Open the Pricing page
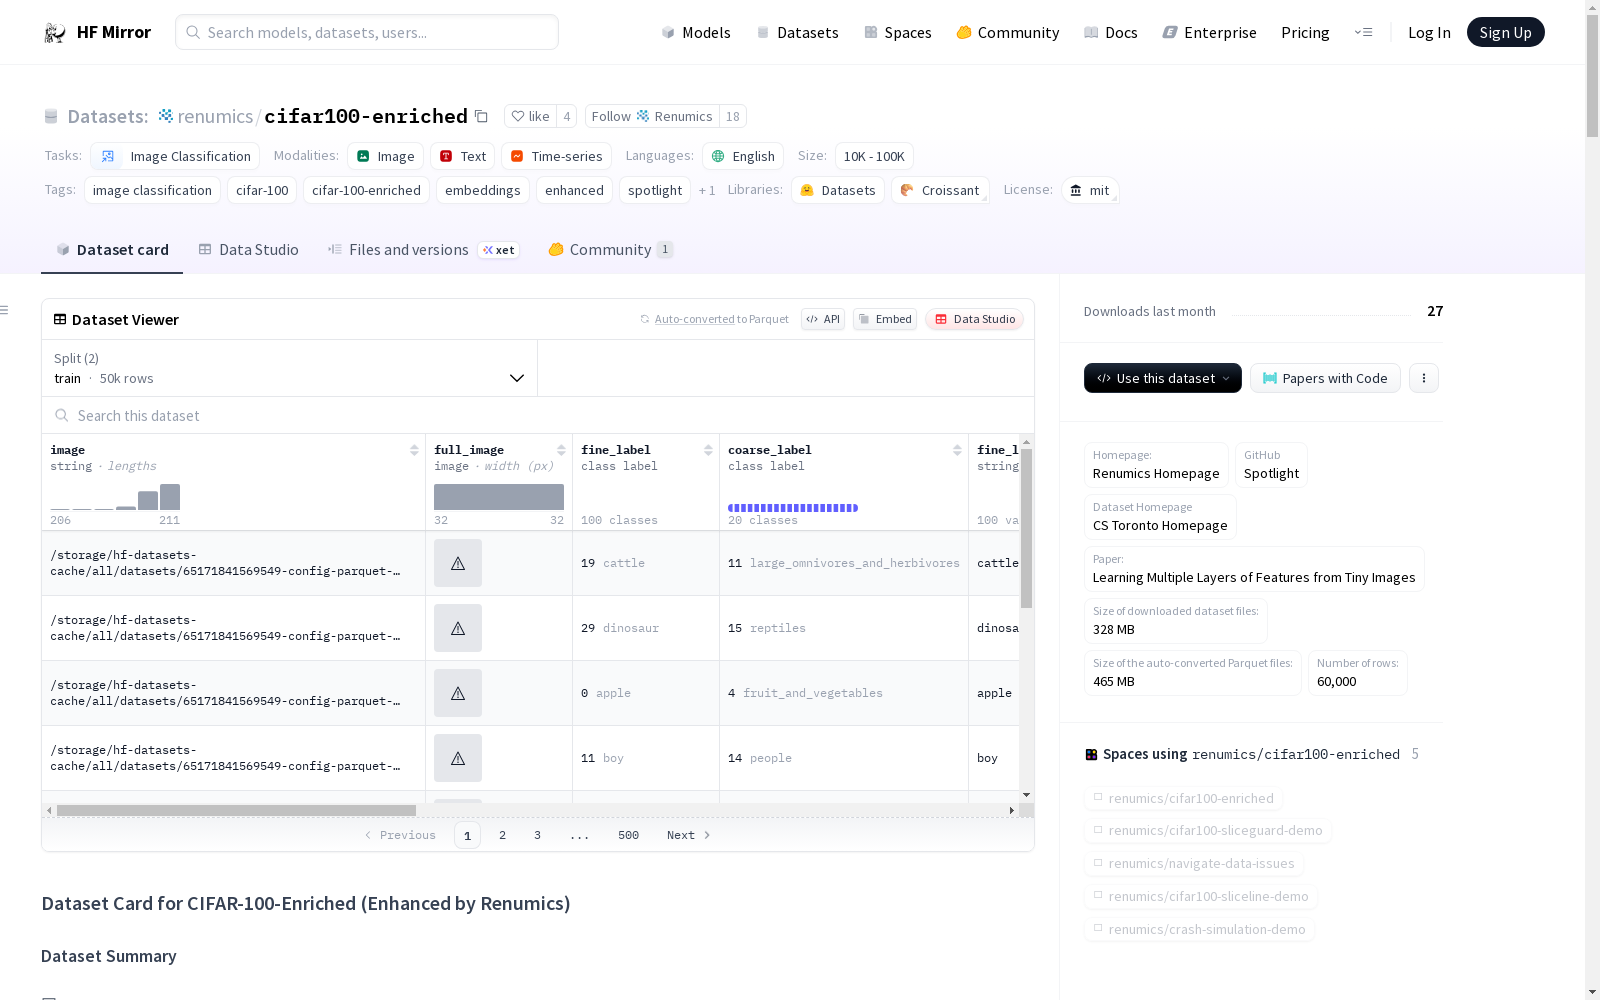 (1305, 33)
